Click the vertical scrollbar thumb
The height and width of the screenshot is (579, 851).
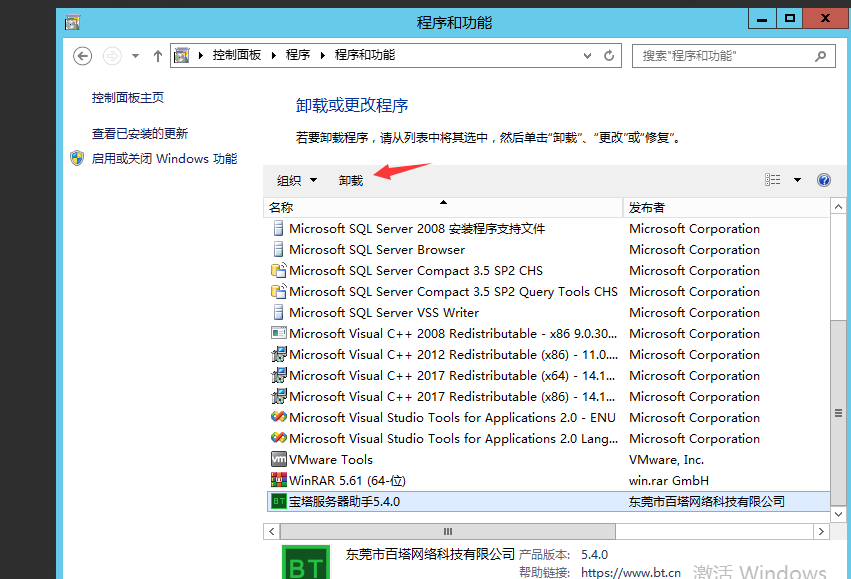(x=839, y=413)
